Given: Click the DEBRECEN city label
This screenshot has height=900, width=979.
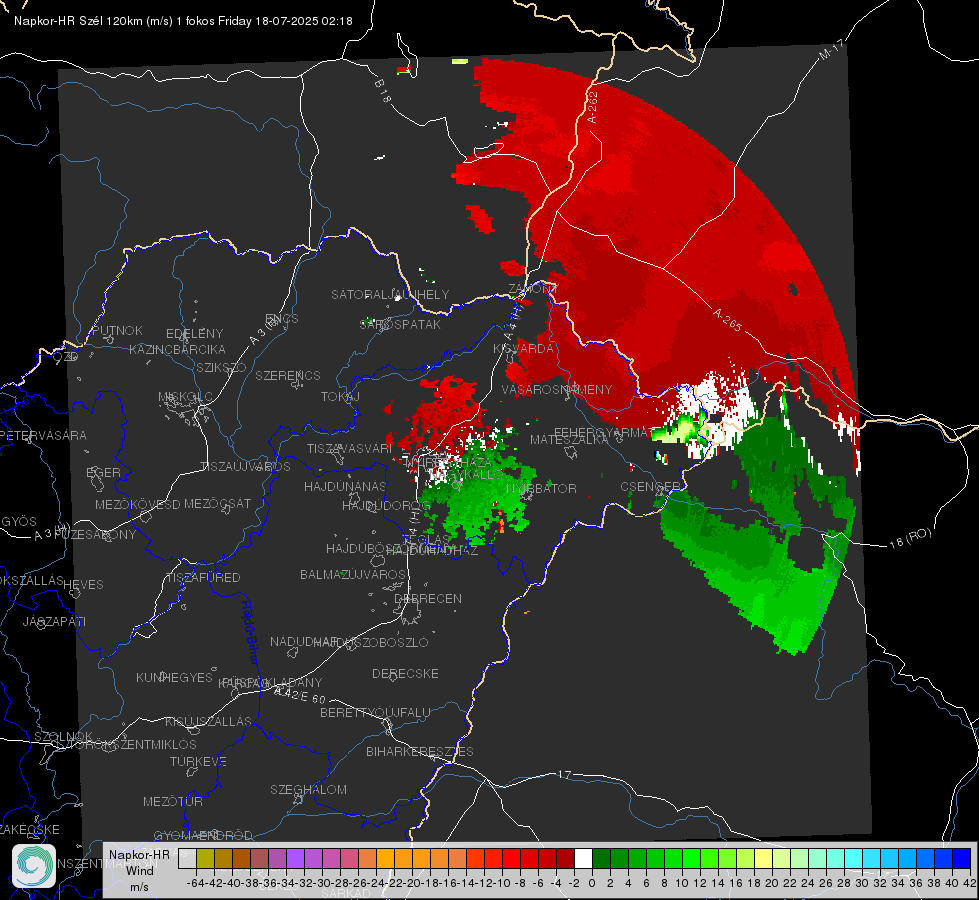Looking at the screenshot, I should click(x=428, y=598).
